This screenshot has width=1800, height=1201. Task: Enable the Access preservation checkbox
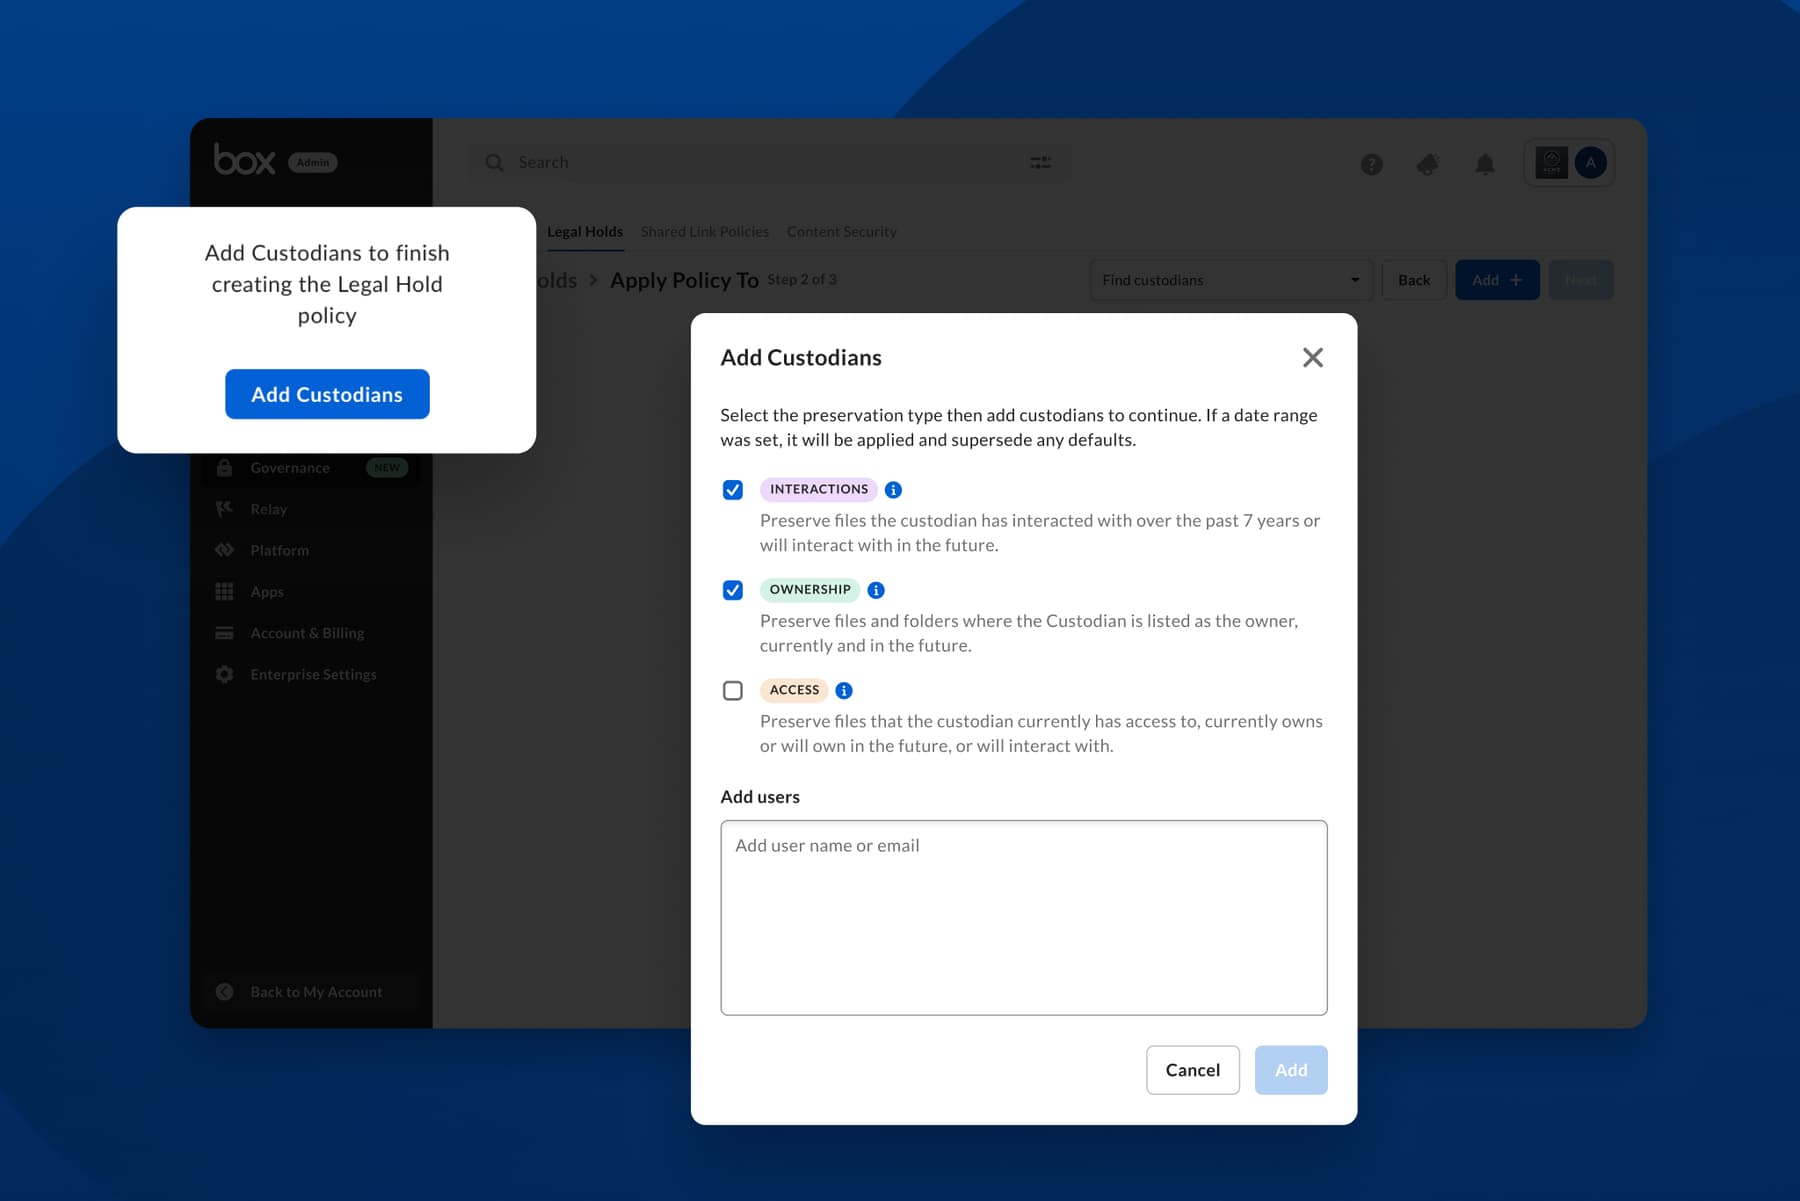(733, 691)
